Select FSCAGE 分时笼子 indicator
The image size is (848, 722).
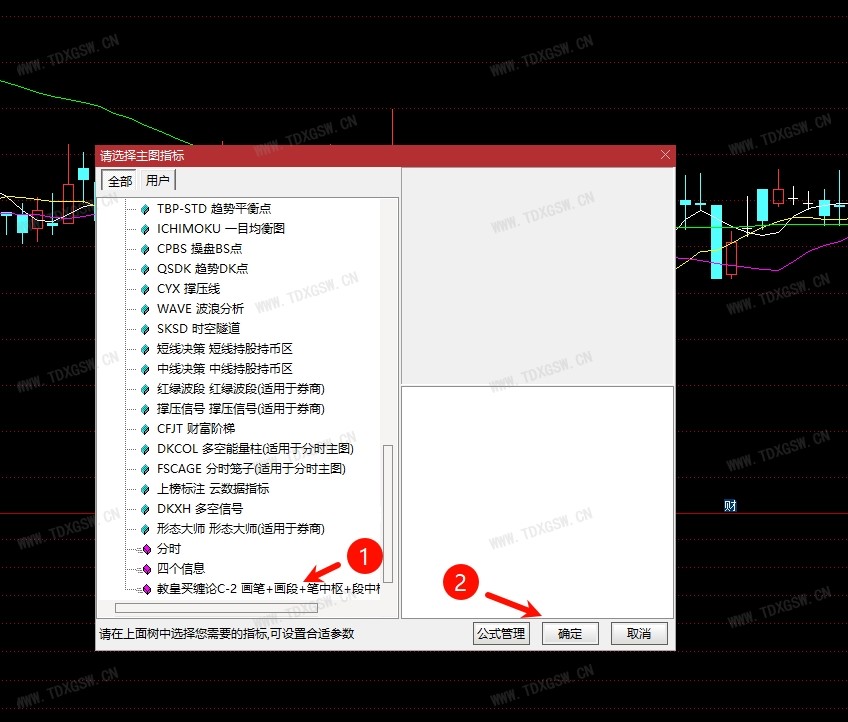click(251, 469)
